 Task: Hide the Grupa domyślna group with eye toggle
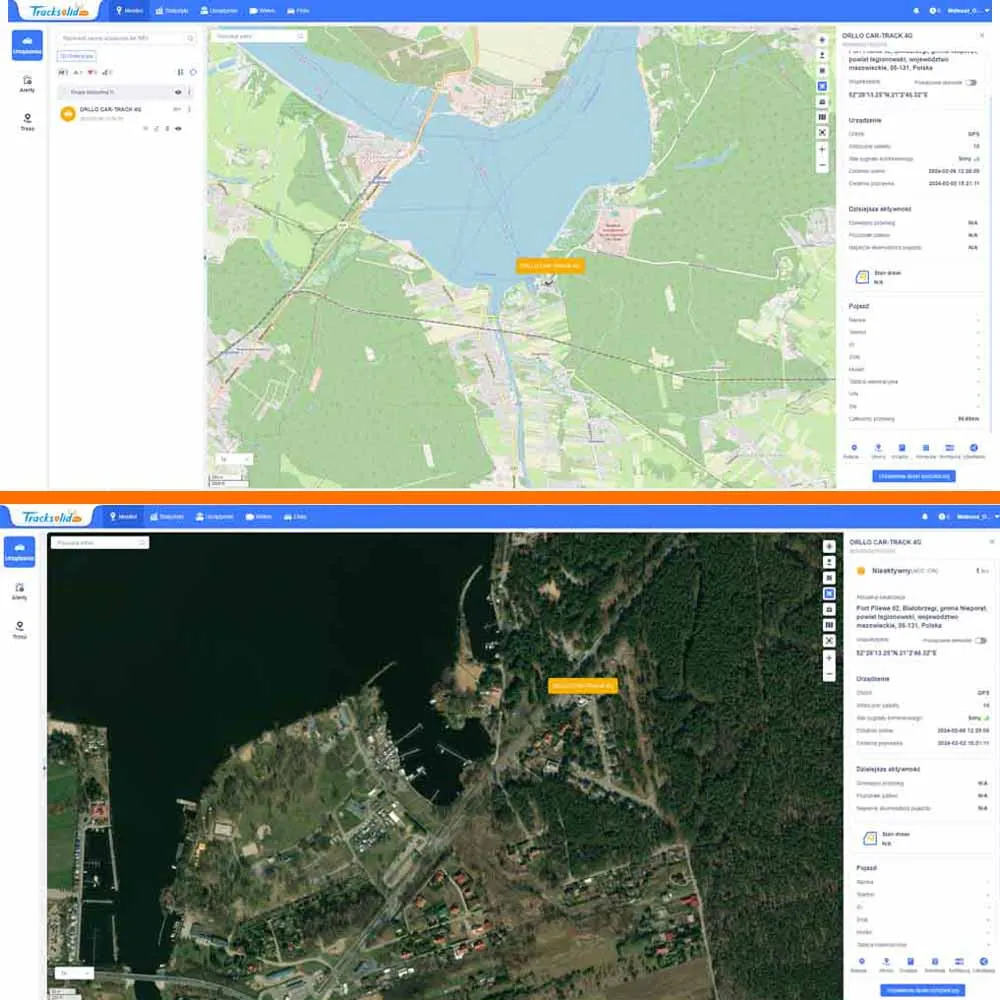click(178, 92)
